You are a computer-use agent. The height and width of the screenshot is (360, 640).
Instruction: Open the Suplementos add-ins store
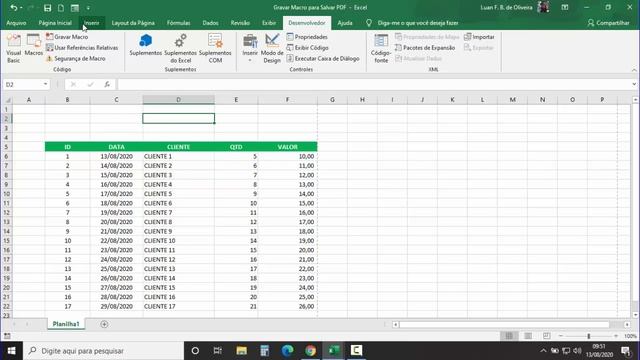[x=146, y=46]
